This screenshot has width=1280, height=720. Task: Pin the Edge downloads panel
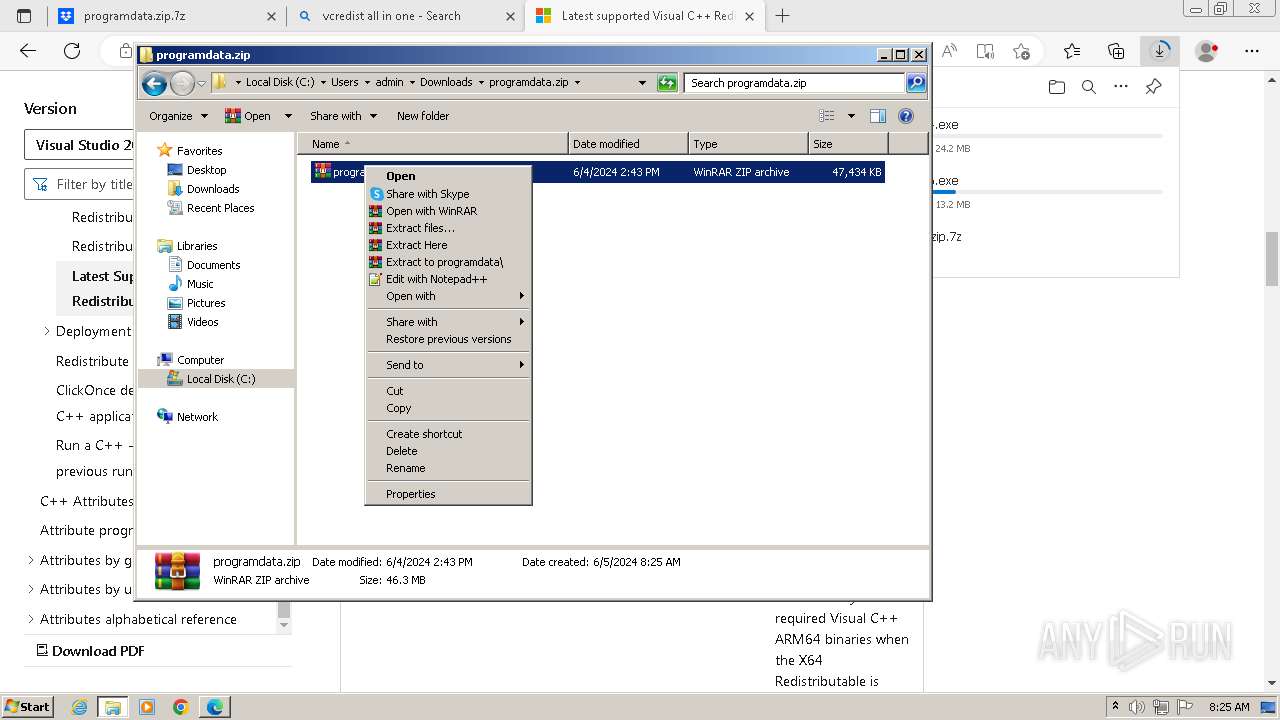pos(1153,87)
